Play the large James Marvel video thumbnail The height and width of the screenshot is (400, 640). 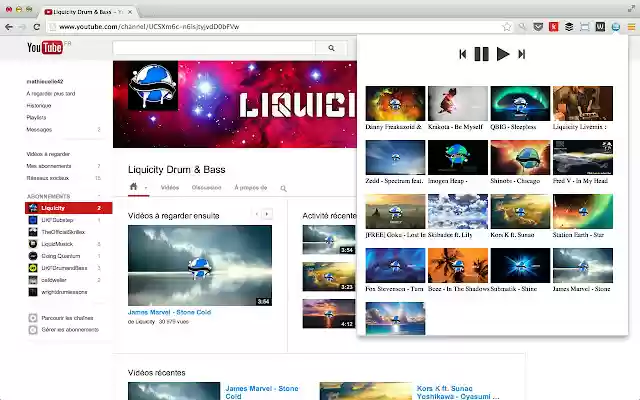click(200, 265)
